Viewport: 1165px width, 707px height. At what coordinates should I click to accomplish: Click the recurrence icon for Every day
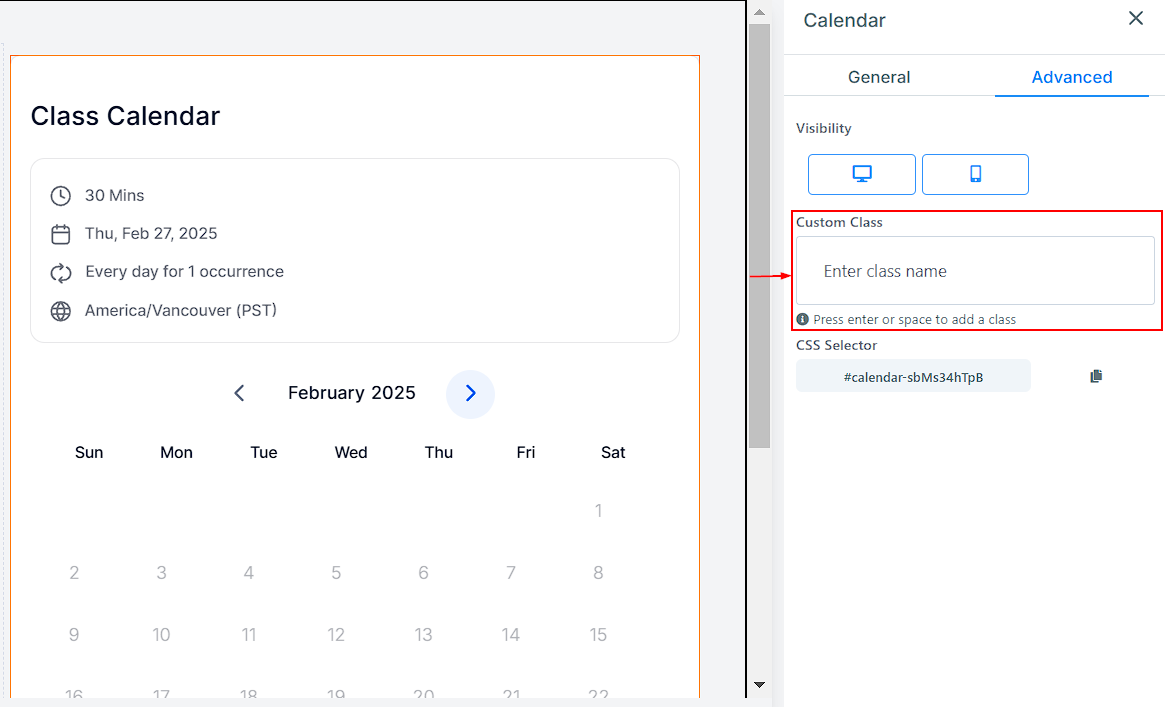[61, 272]
